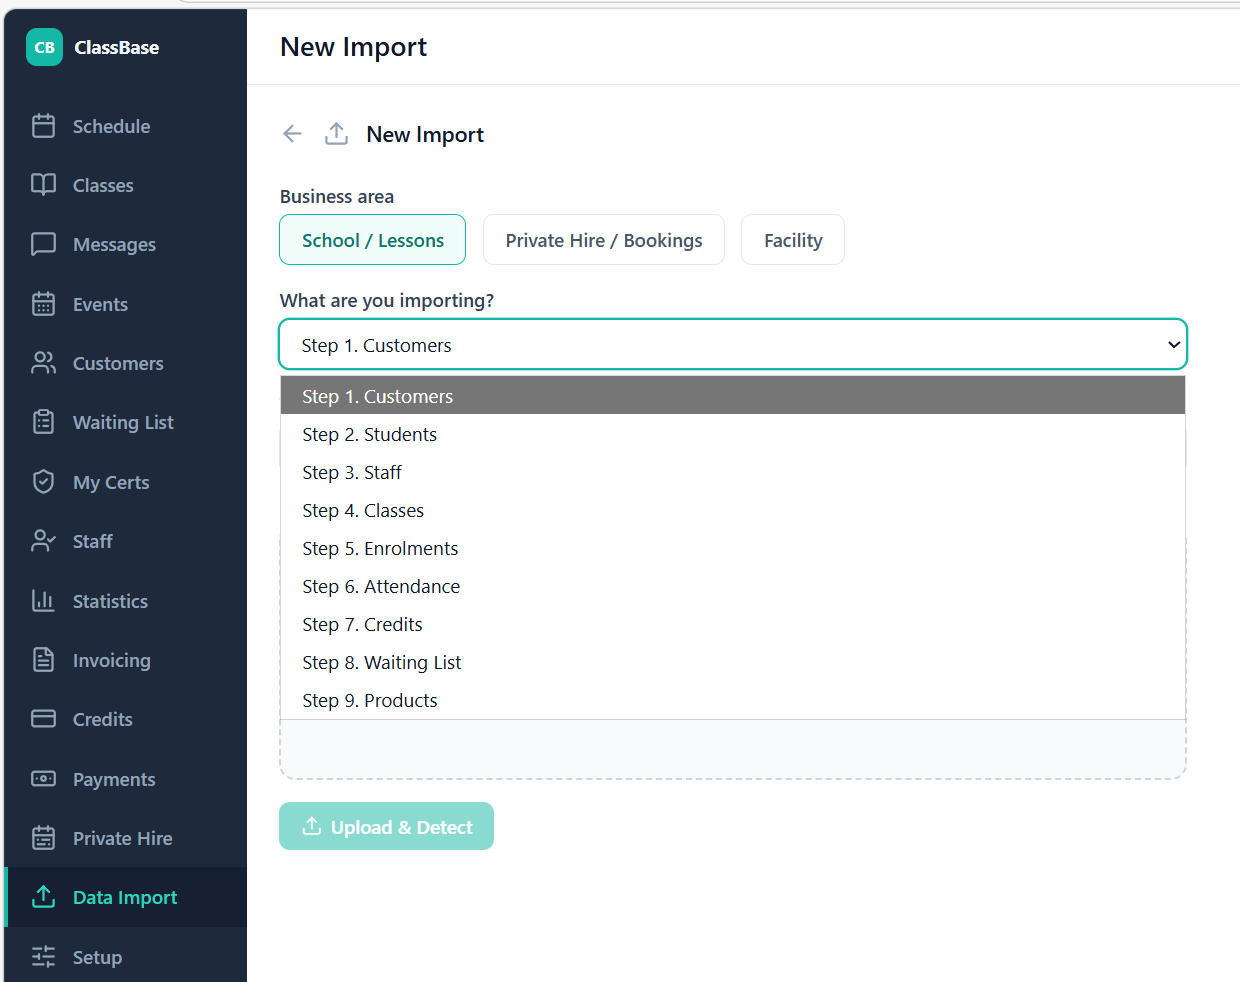Click the Credits card icon
Viewport: 1240px width, 982px height.
[43, 719]
